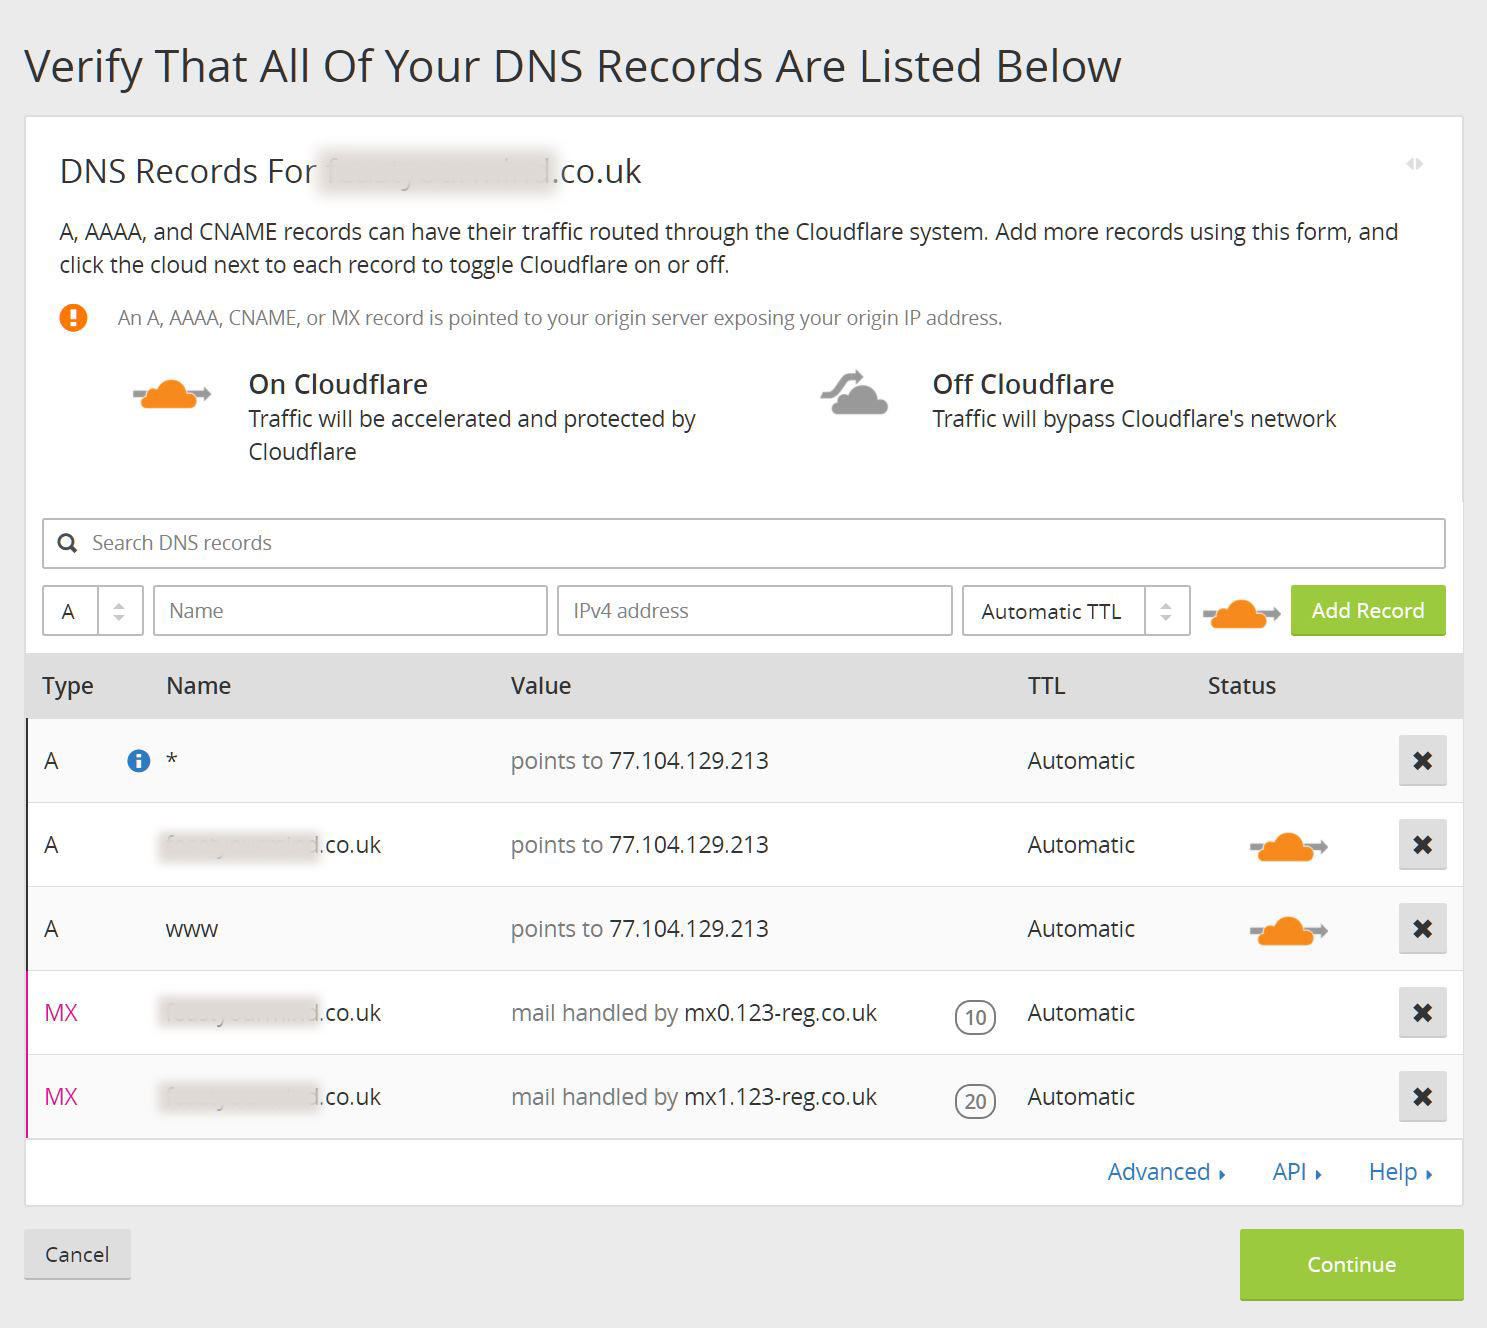The image size is (1487, 1328).
Task: Delete the root domain A record
Action: pyautogui.click(x=1422, y=845)
